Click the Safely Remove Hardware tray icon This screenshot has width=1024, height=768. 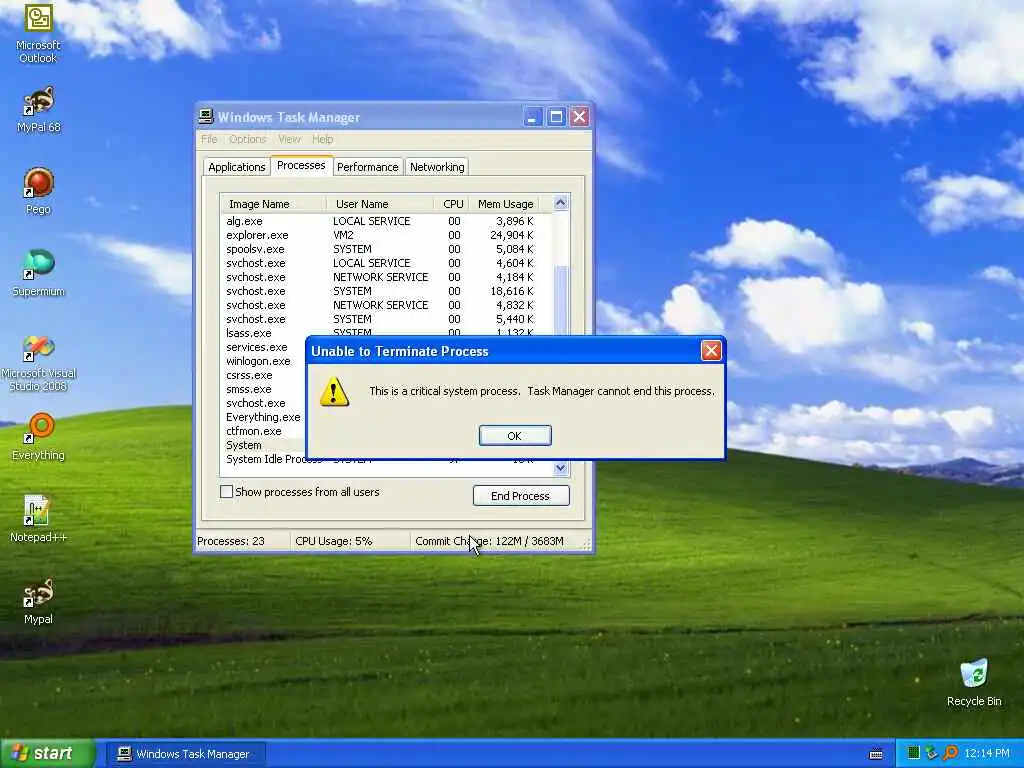click(x=931, y=753)
